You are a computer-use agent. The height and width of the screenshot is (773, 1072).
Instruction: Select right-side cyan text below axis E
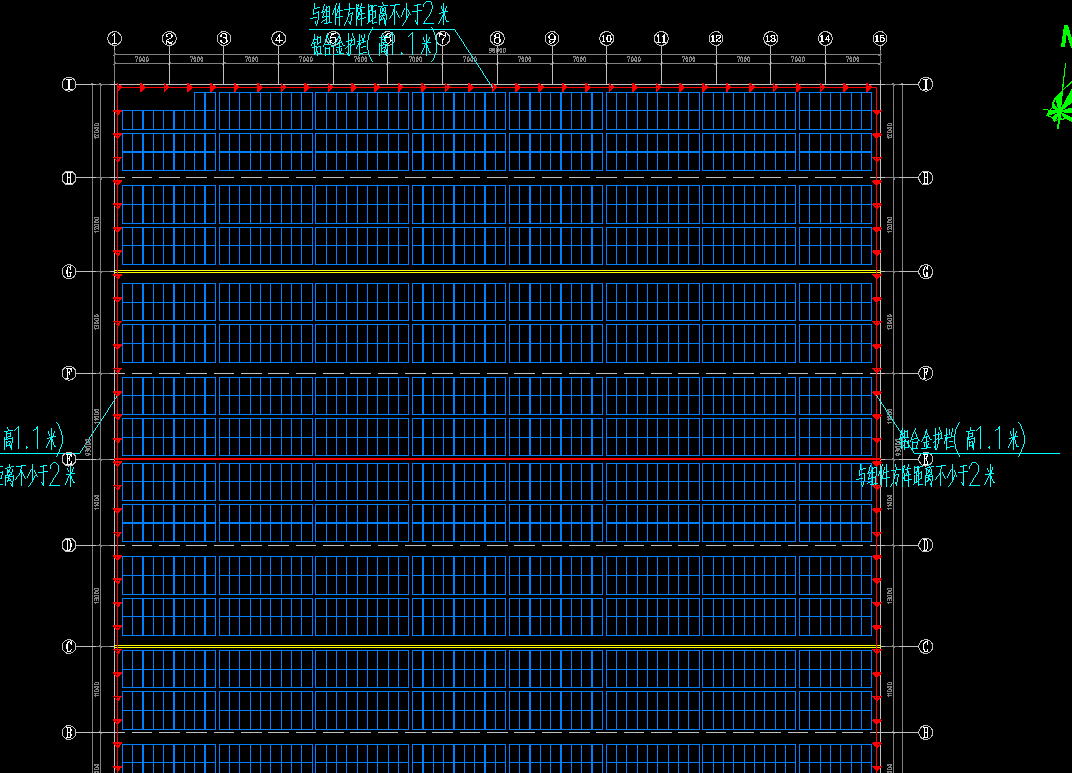926,476
